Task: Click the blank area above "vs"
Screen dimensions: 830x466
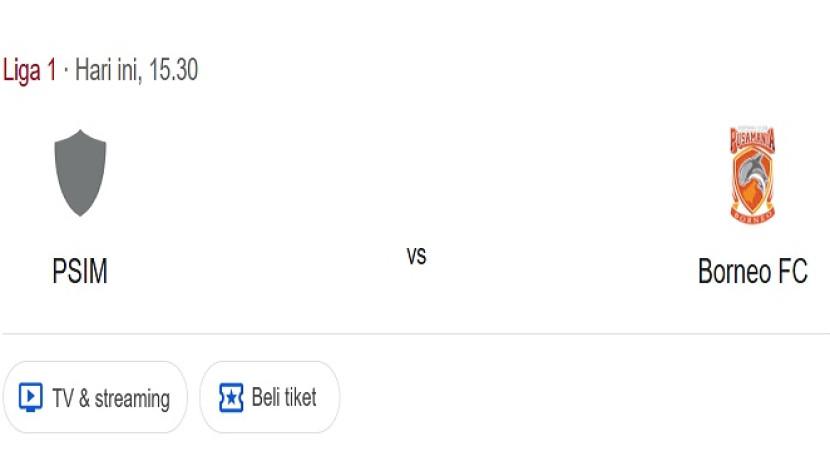Action: (416, 170)
